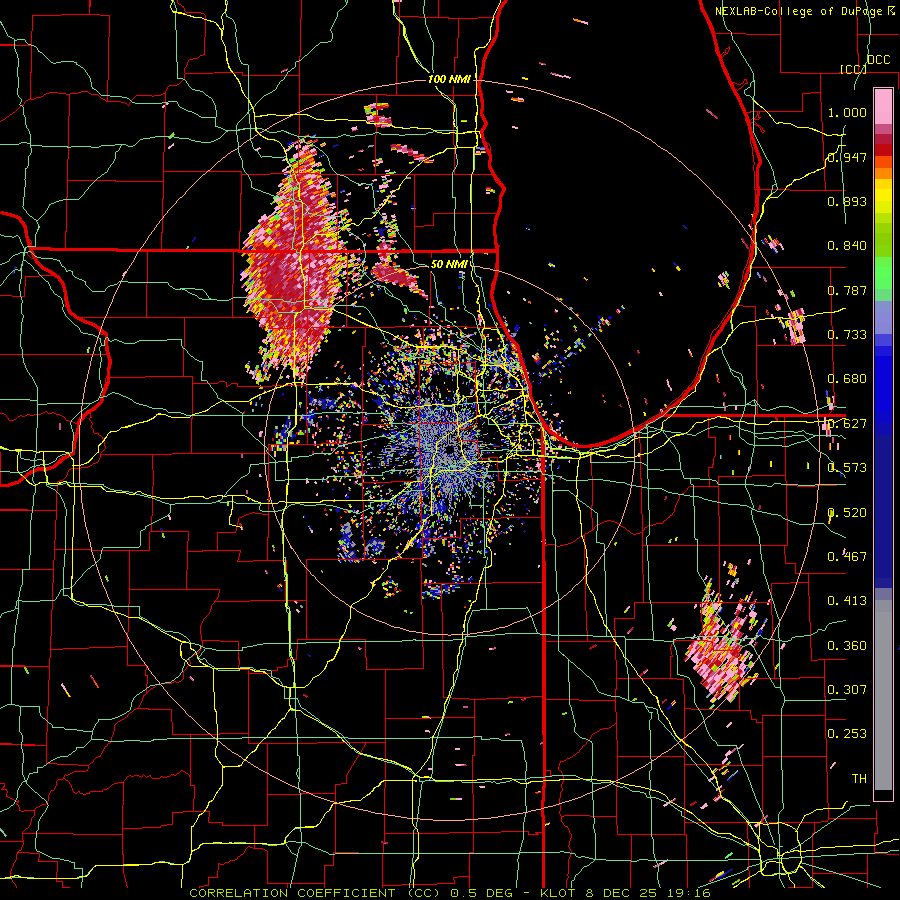Pick the periwinkle swatch near 0.750

[x=883, y=317]
